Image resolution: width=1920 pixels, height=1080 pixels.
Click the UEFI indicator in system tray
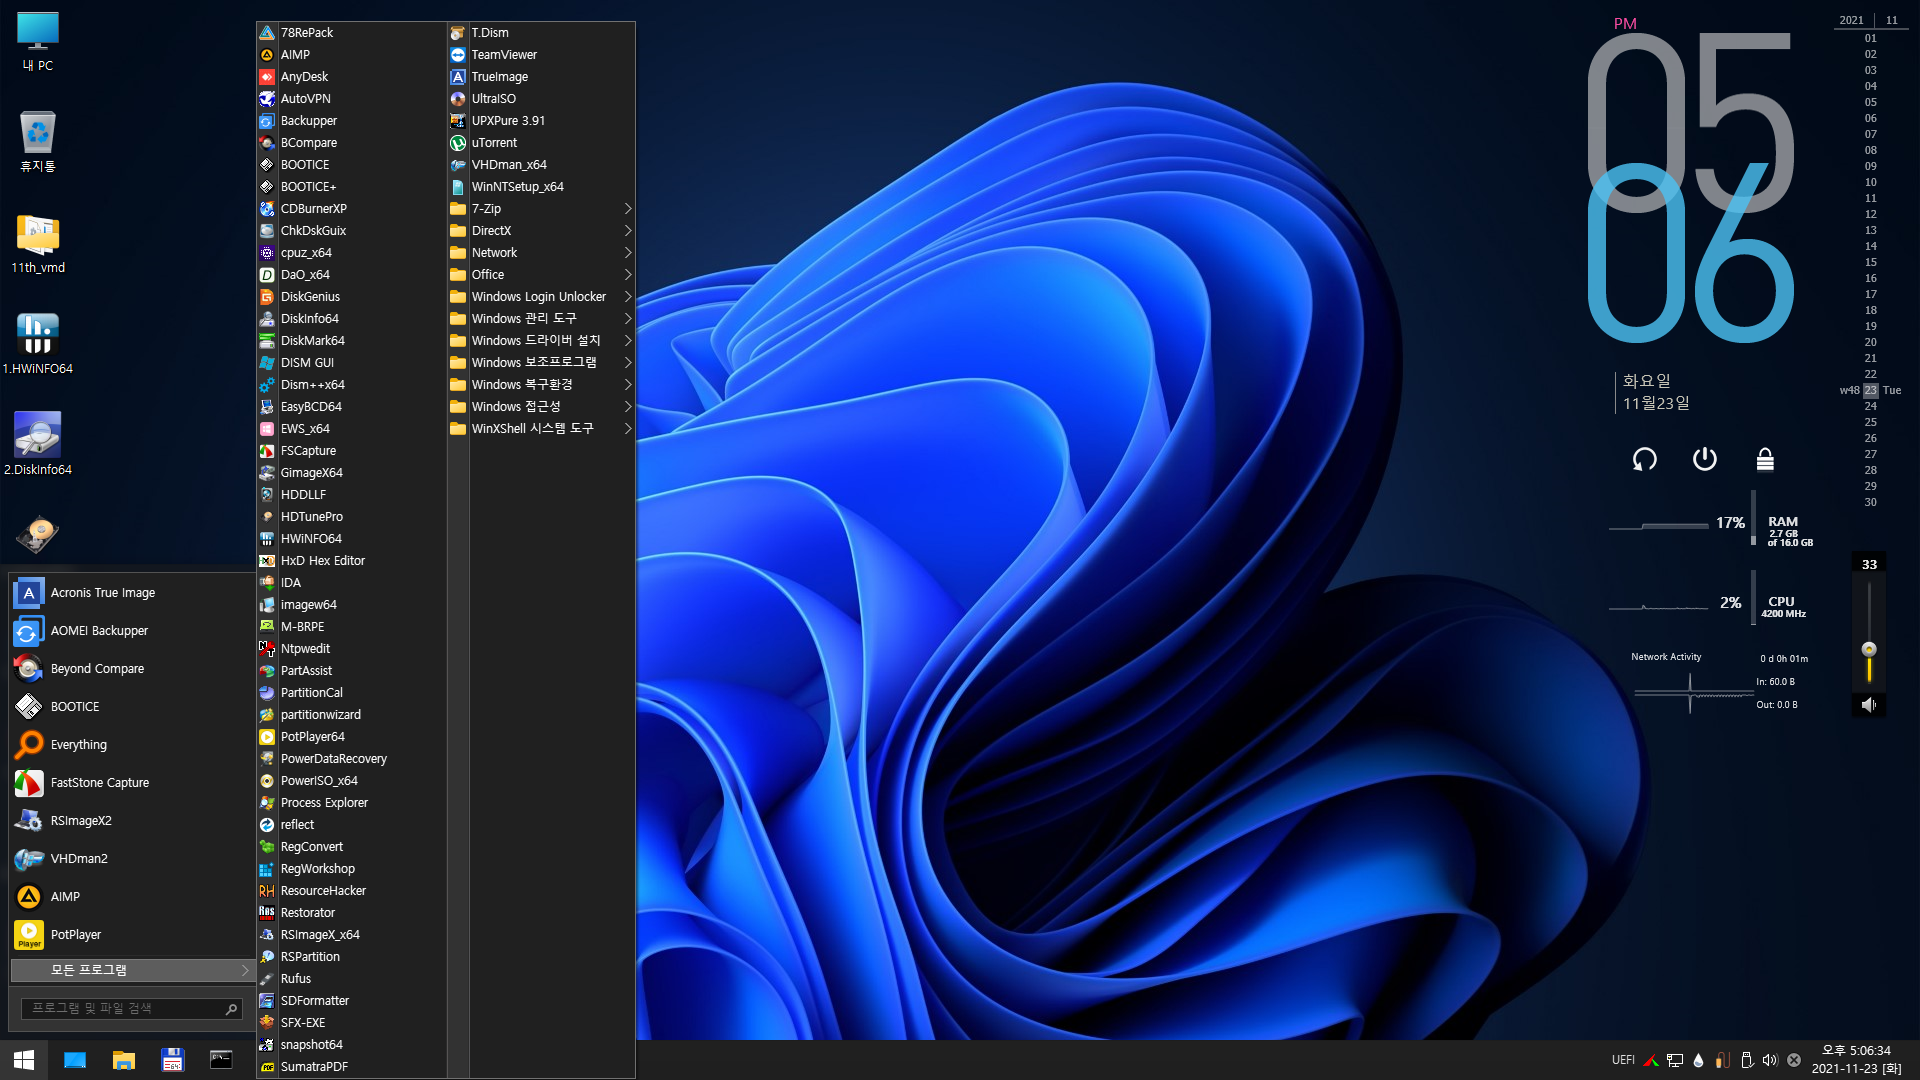[1623, 1060]
